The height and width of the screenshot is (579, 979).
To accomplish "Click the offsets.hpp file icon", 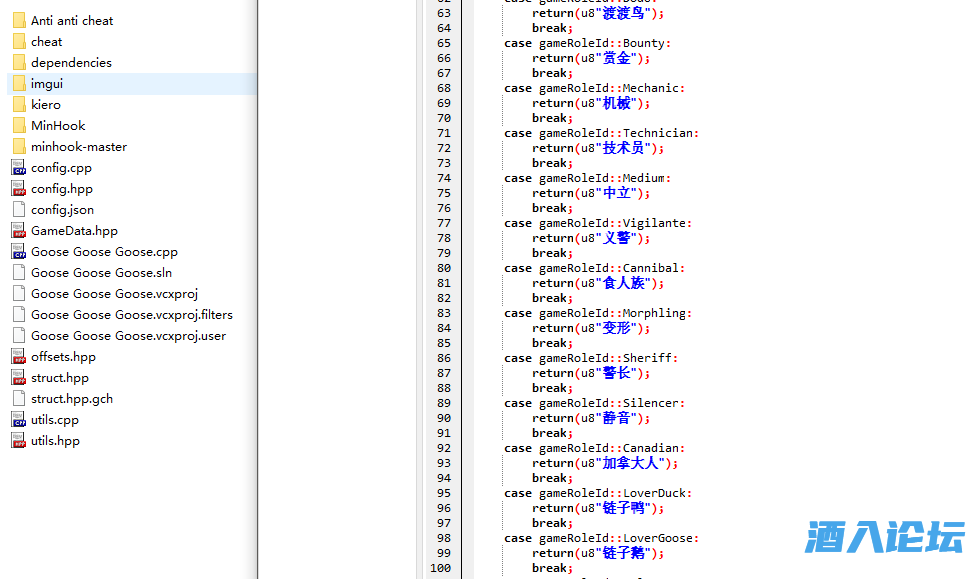I will (x=19, y=357).
